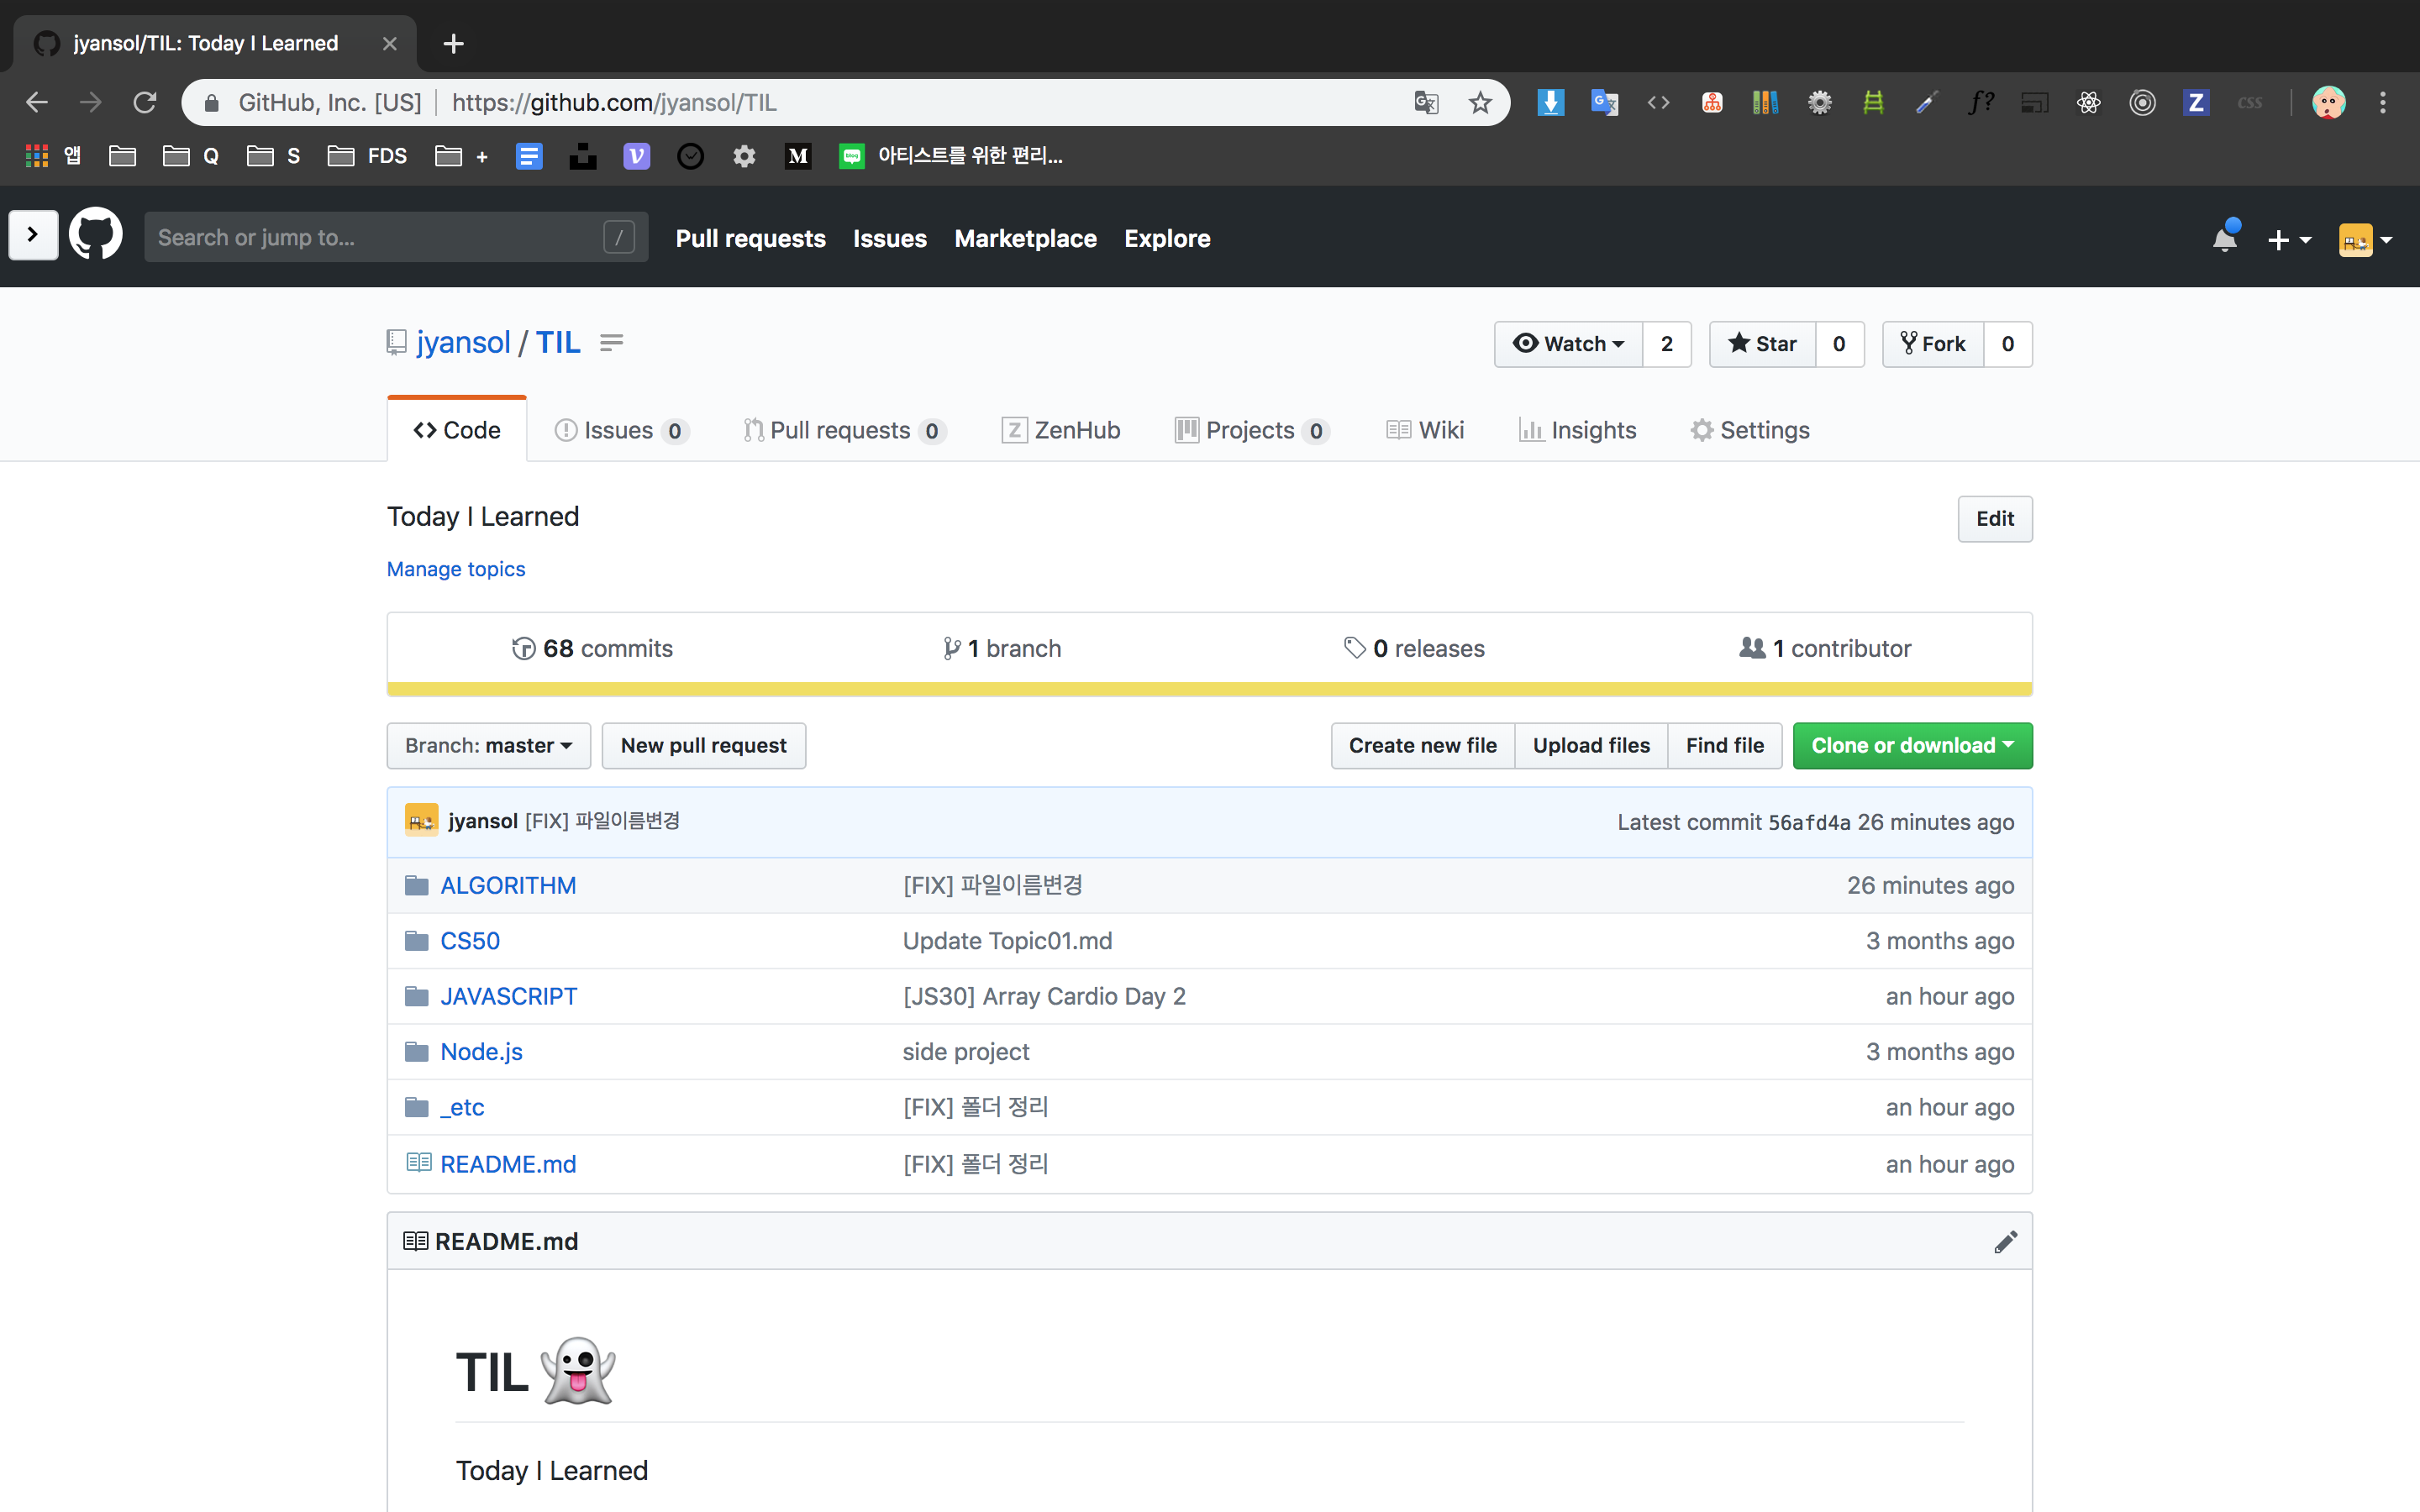Open the Branch: master selector

[x=489, y=745]
